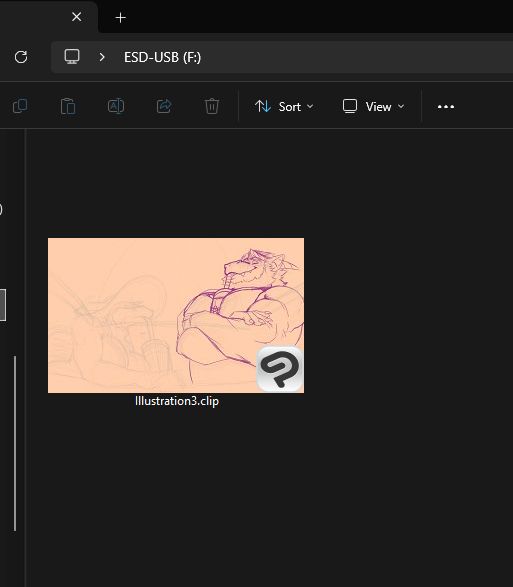Image resolution: width=513 pixels, height=587 pixels.
Task: Click the Copy icon in the toolbar
Action: pos(20,106)
